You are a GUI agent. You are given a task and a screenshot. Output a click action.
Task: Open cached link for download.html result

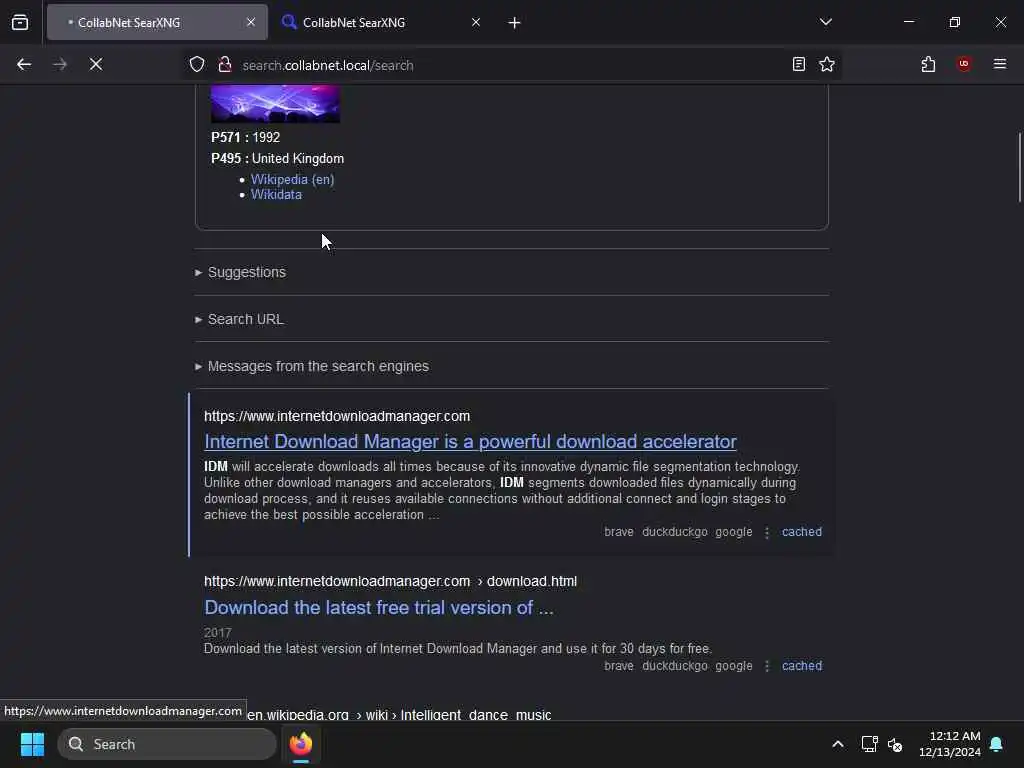pos(801,666)
